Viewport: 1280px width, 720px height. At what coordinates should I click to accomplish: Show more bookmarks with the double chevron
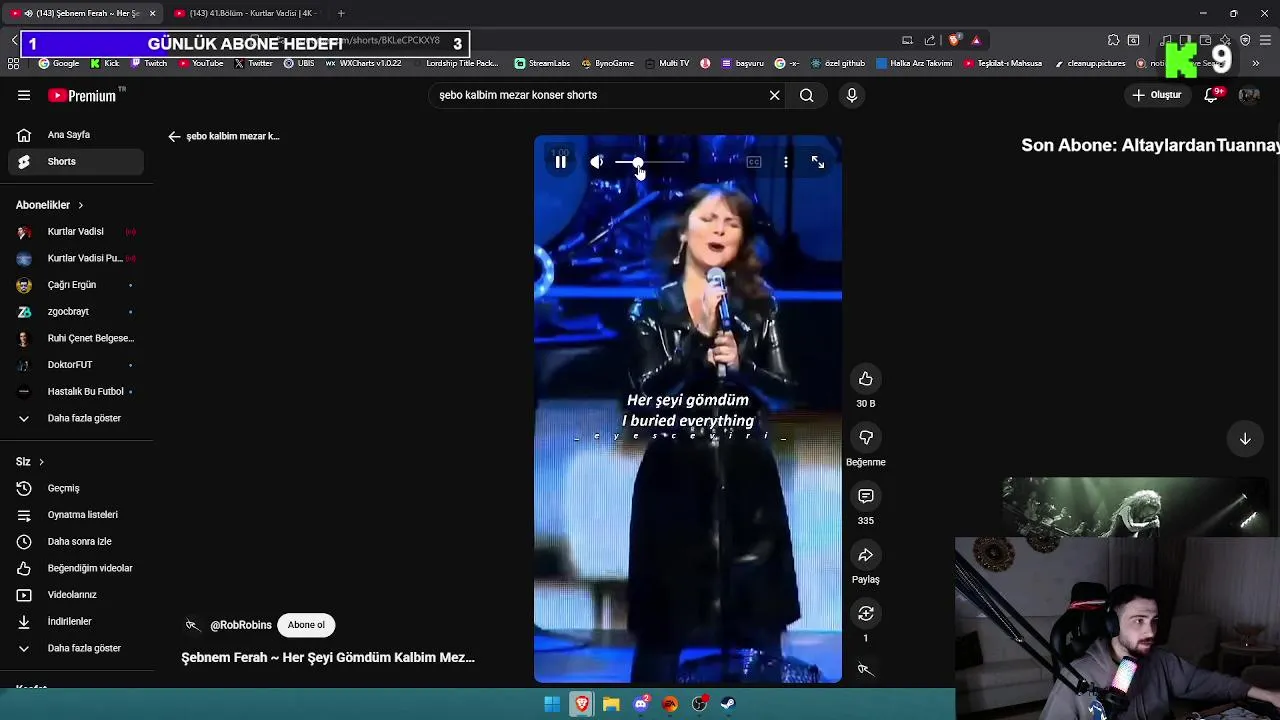pos(1256,63)
